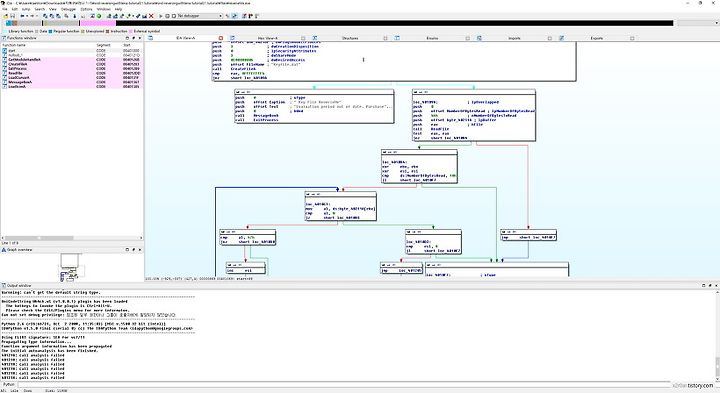Close the Imports tab
This screenshot has height=393, width=720.
[550, 38]
